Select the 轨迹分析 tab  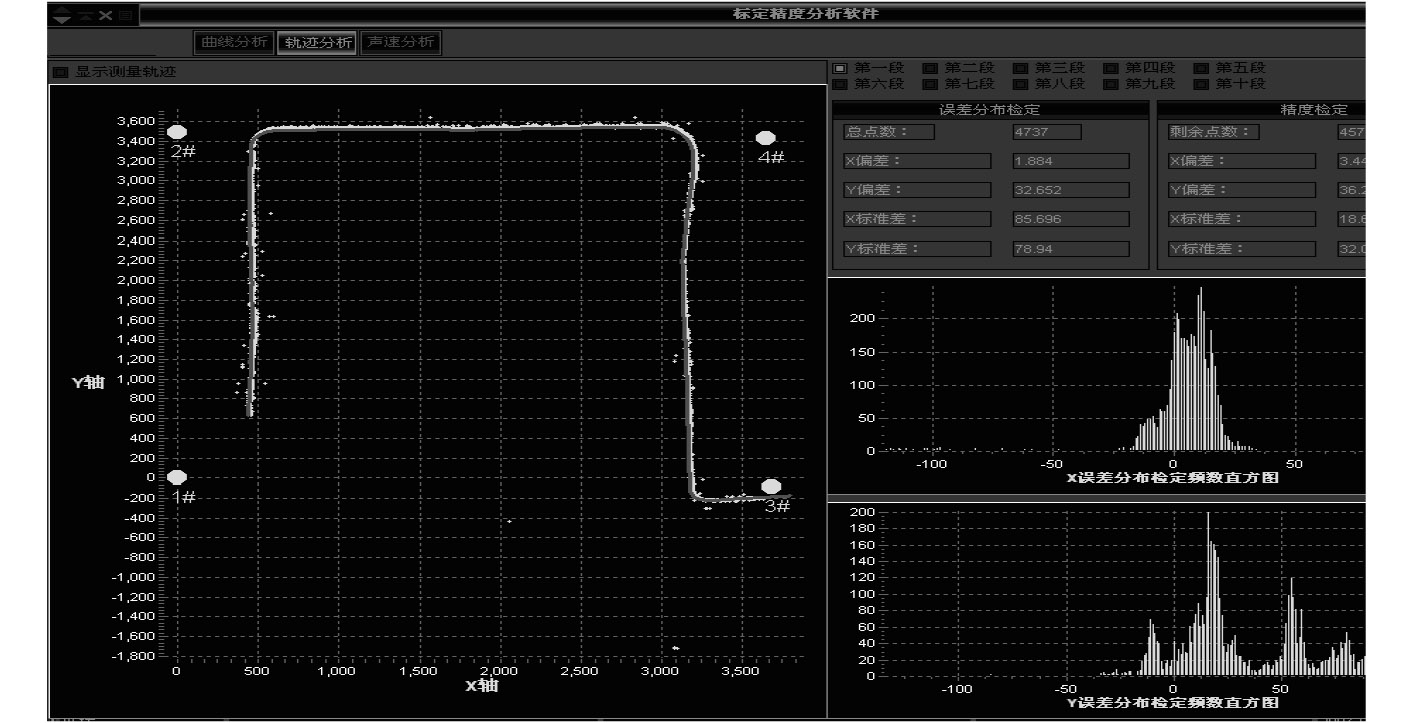[x=318, y=42]
